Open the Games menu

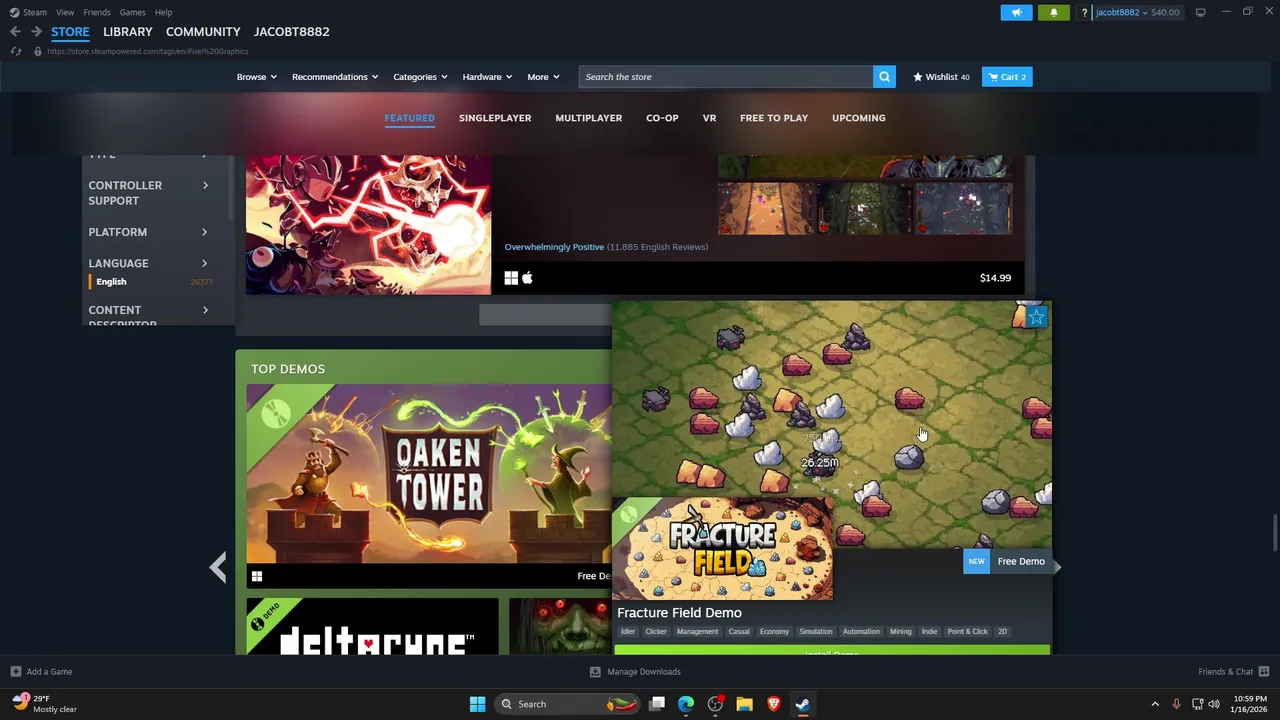(132, 12)
